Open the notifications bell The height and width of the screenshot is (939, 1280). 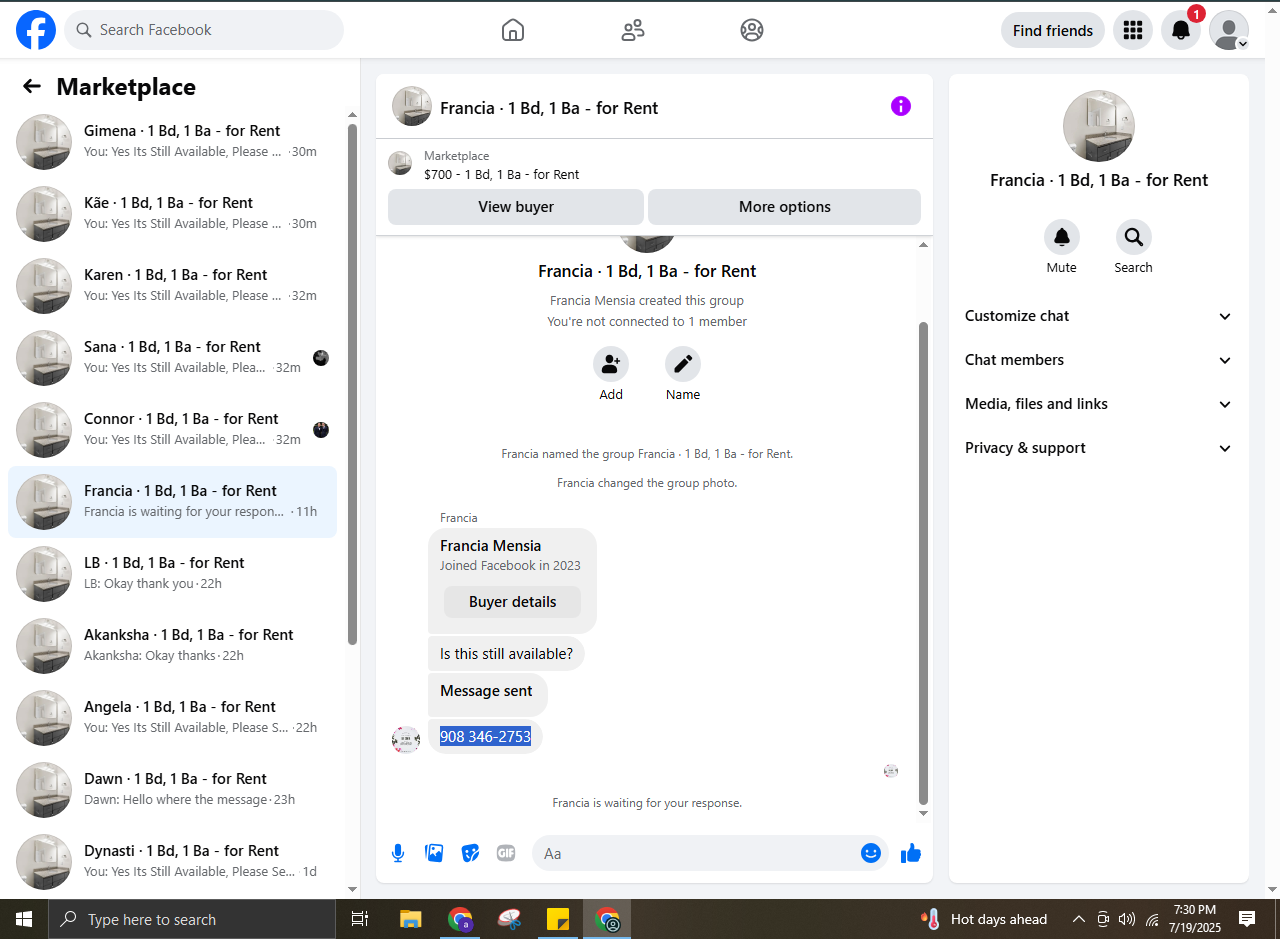coord(1181,30)
